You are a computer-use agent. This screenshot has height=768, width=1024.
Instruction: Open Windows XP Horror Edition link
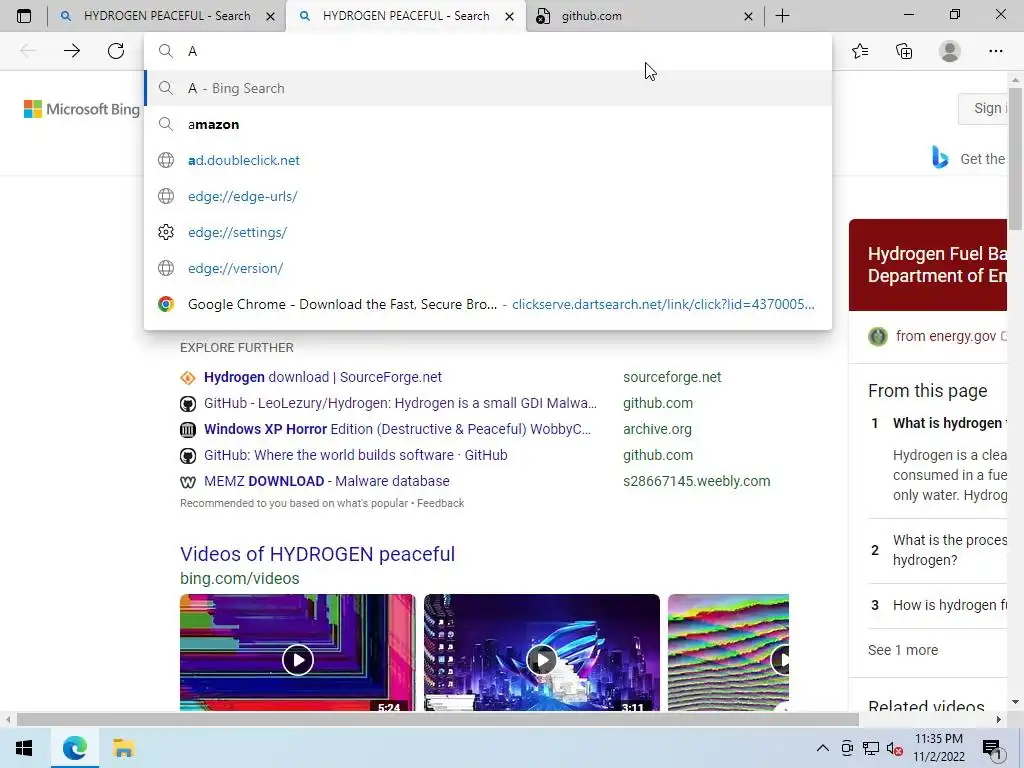click(397, 429)
